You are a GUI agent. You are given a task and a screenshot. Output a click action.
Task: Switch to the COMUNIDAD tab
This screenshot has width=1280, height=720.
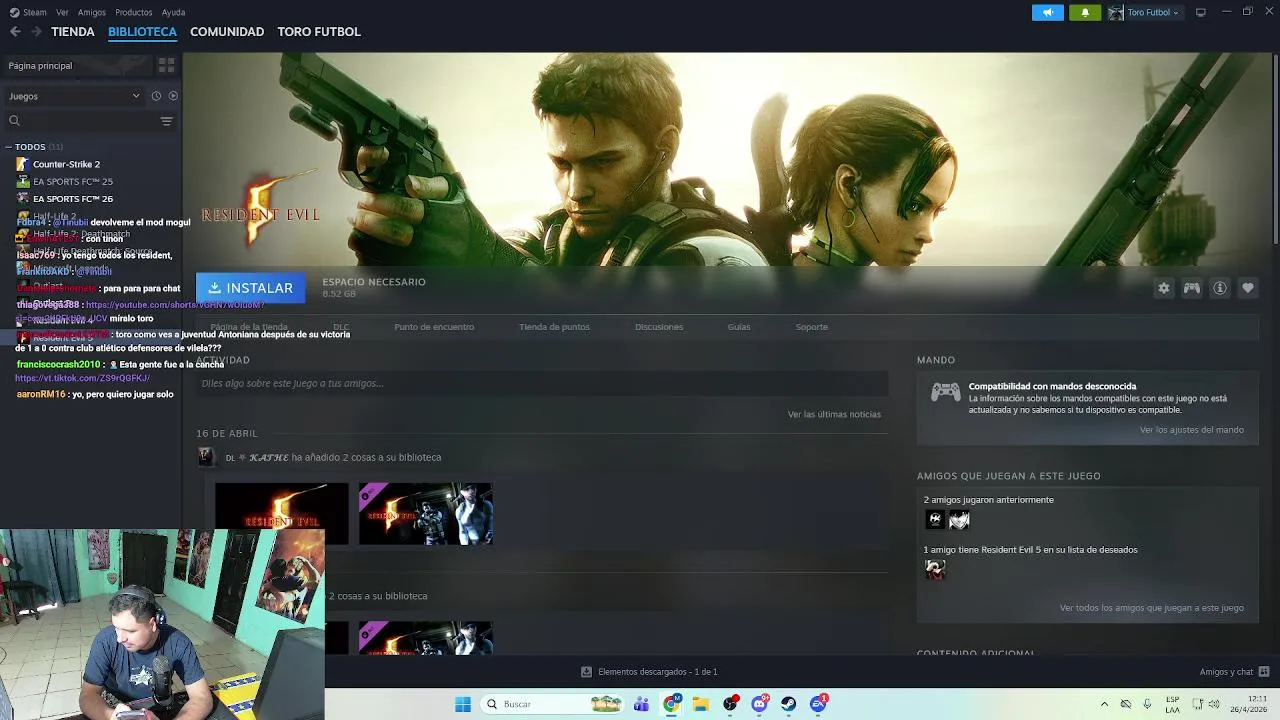(227, 32)
